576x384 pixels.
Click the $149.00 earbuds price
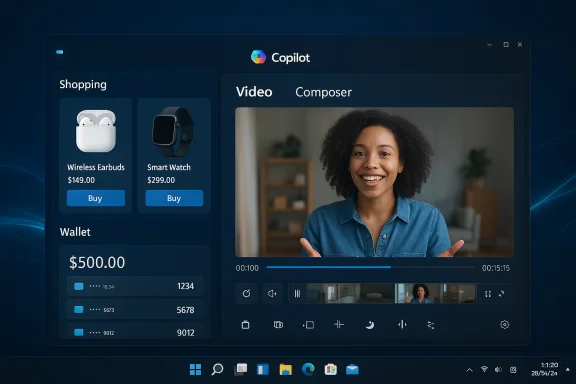(x=81, y=180)
